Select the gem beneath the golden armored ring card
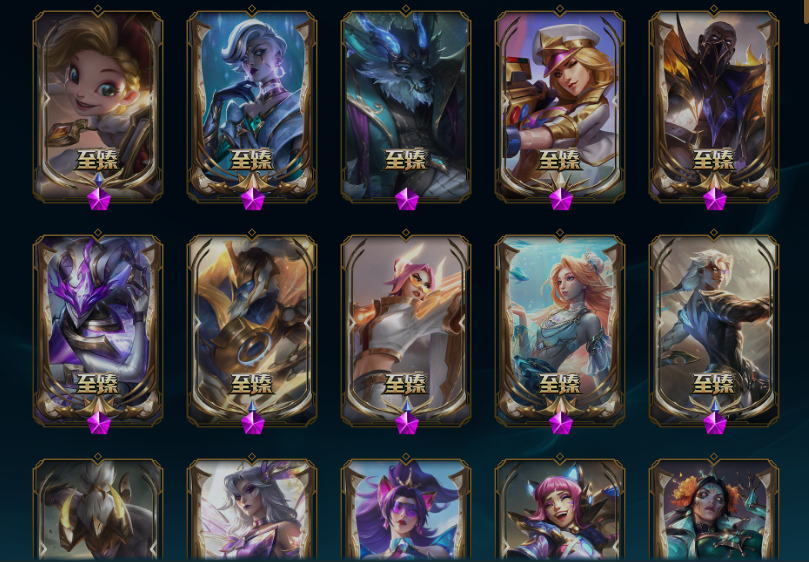Screen dimensions: 809x562 253,423
